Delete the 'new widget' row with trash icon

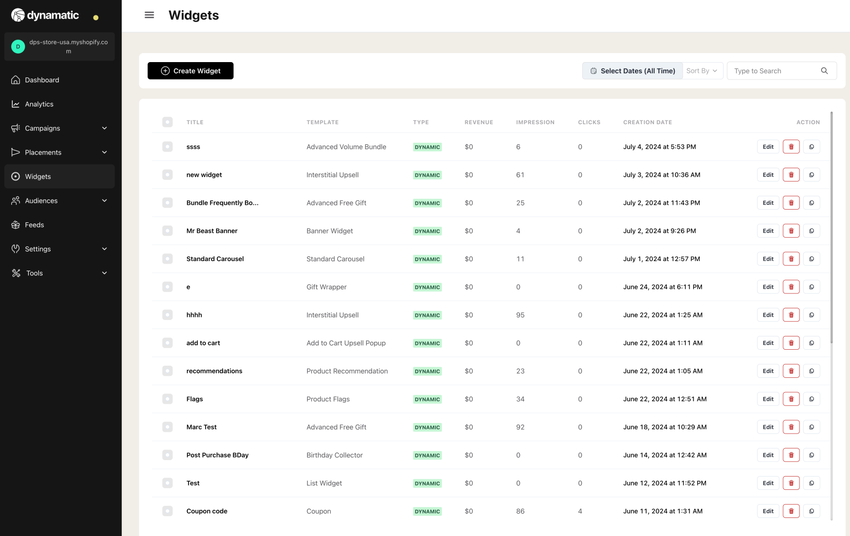(x=791, y=175)
